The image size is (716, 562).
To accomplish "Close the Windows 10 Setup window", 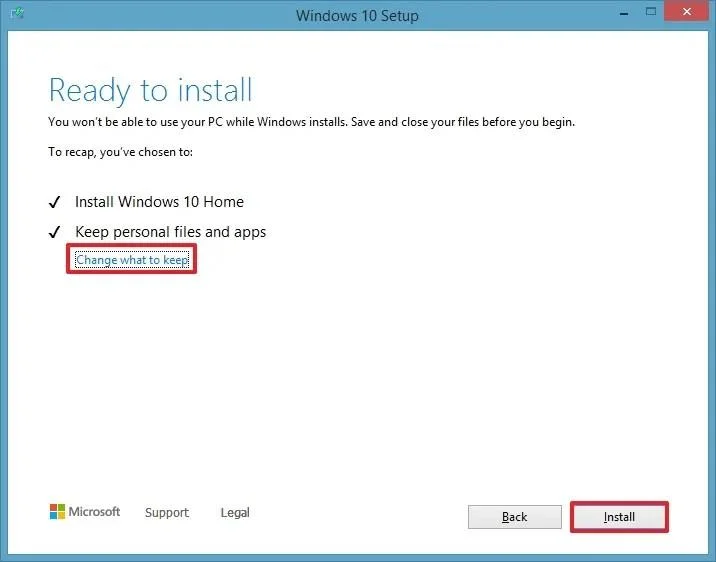I will (x=686, y=11).
